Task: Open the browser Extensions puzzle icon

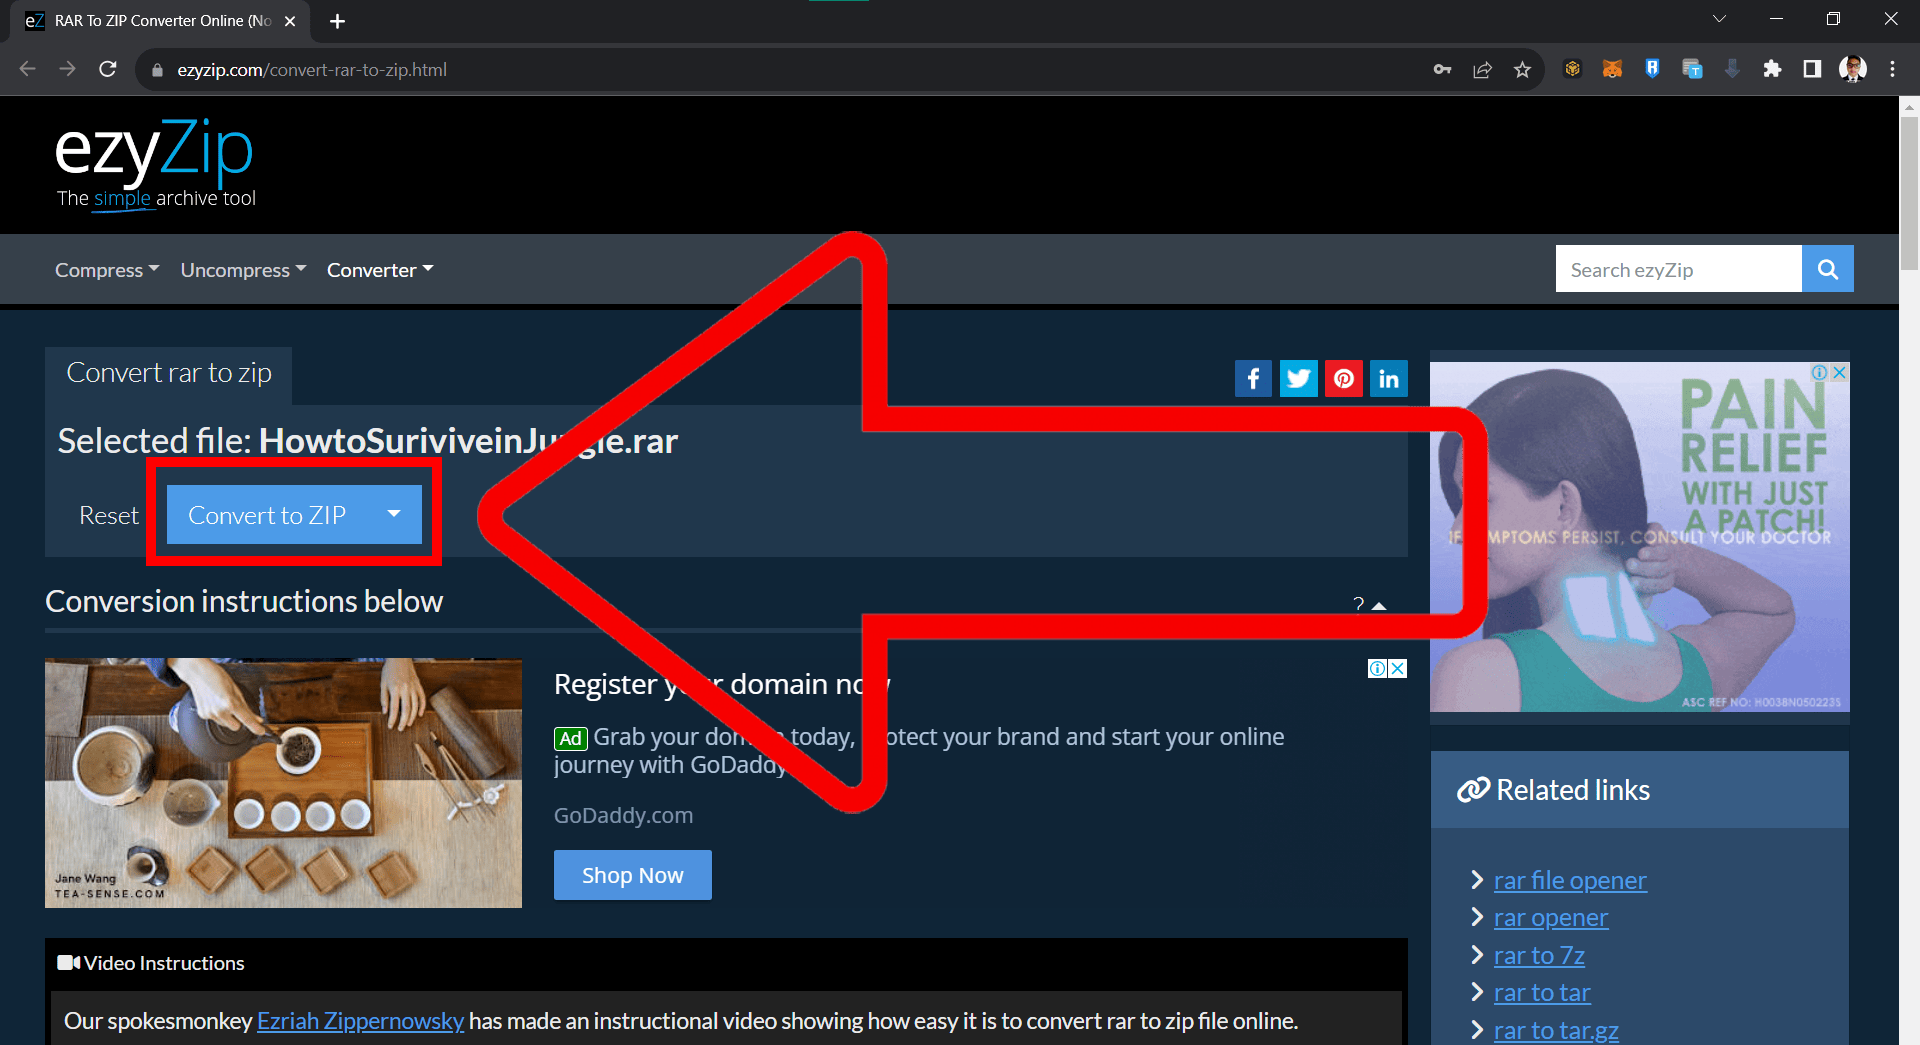Action: click(x=1772, y=69)
